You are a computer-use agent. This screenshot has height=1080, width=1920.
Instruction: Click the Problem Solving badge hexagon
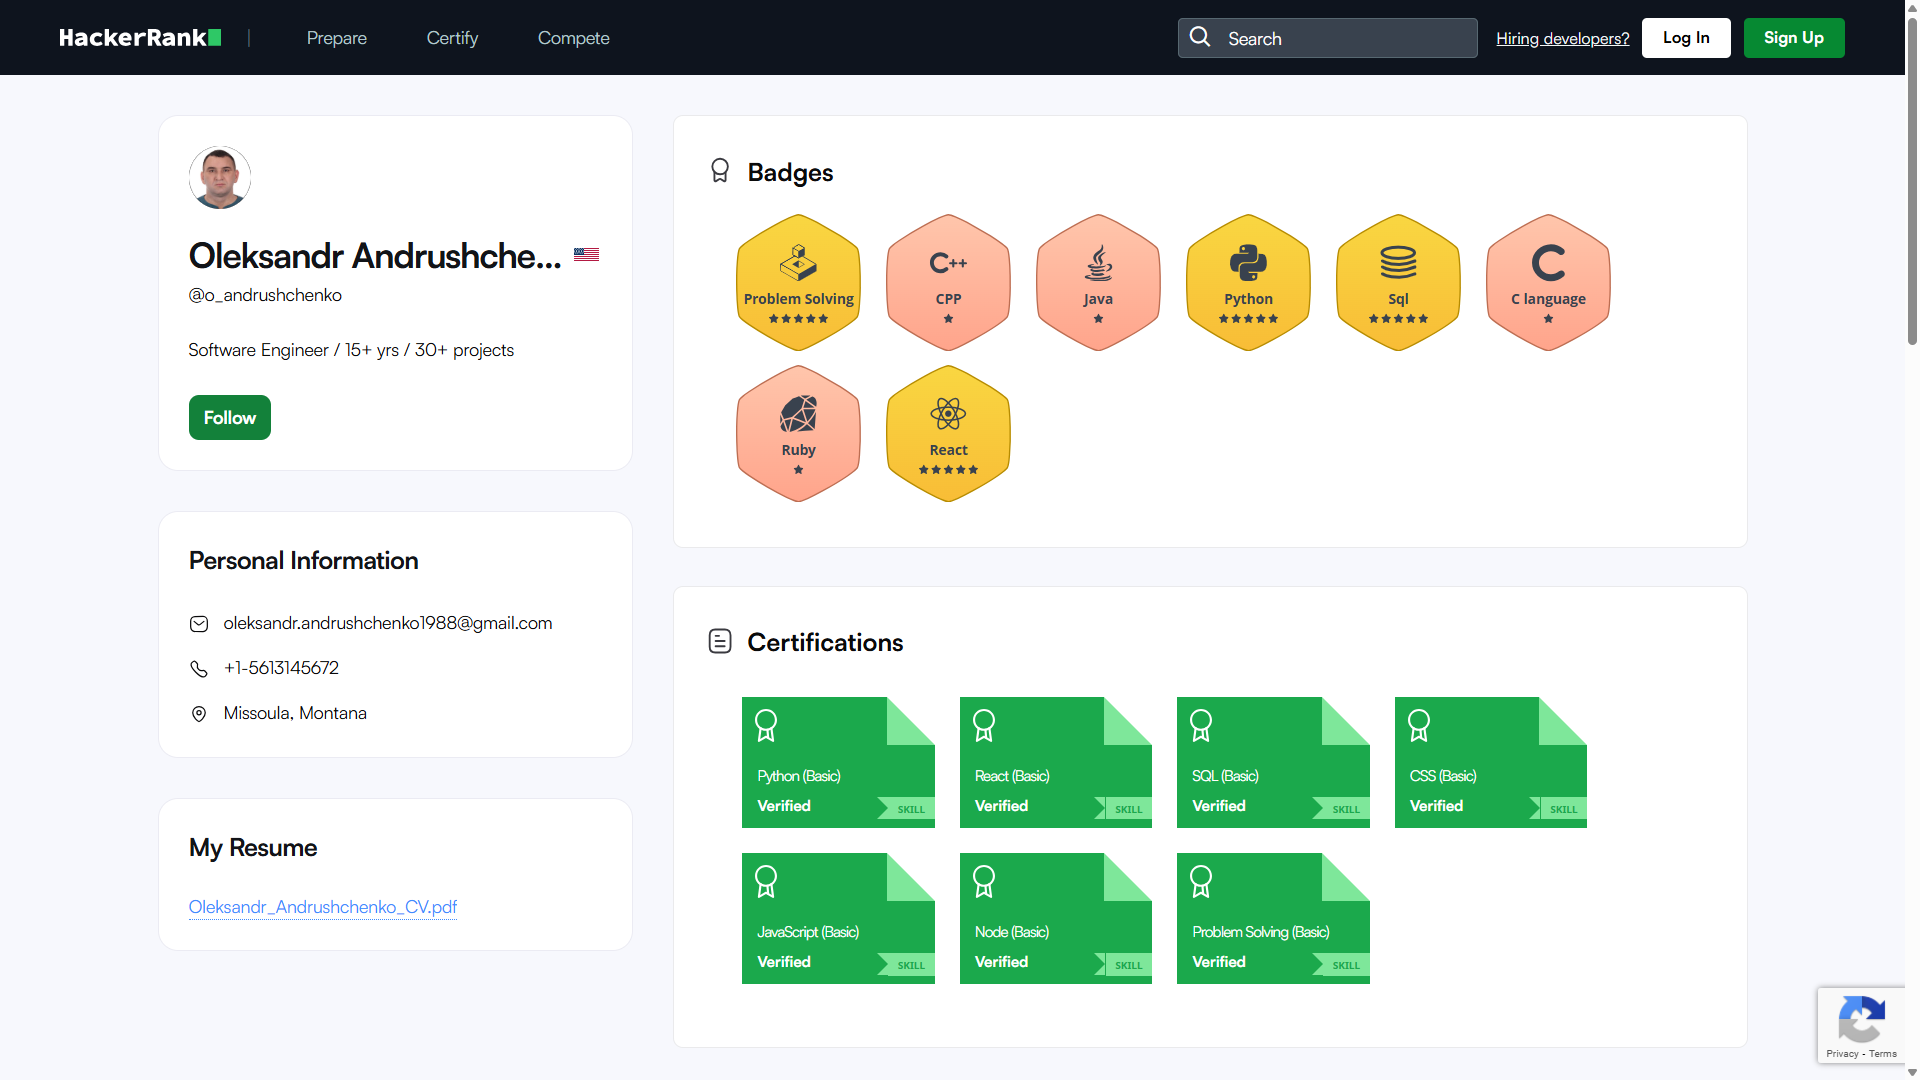point(797,282)
